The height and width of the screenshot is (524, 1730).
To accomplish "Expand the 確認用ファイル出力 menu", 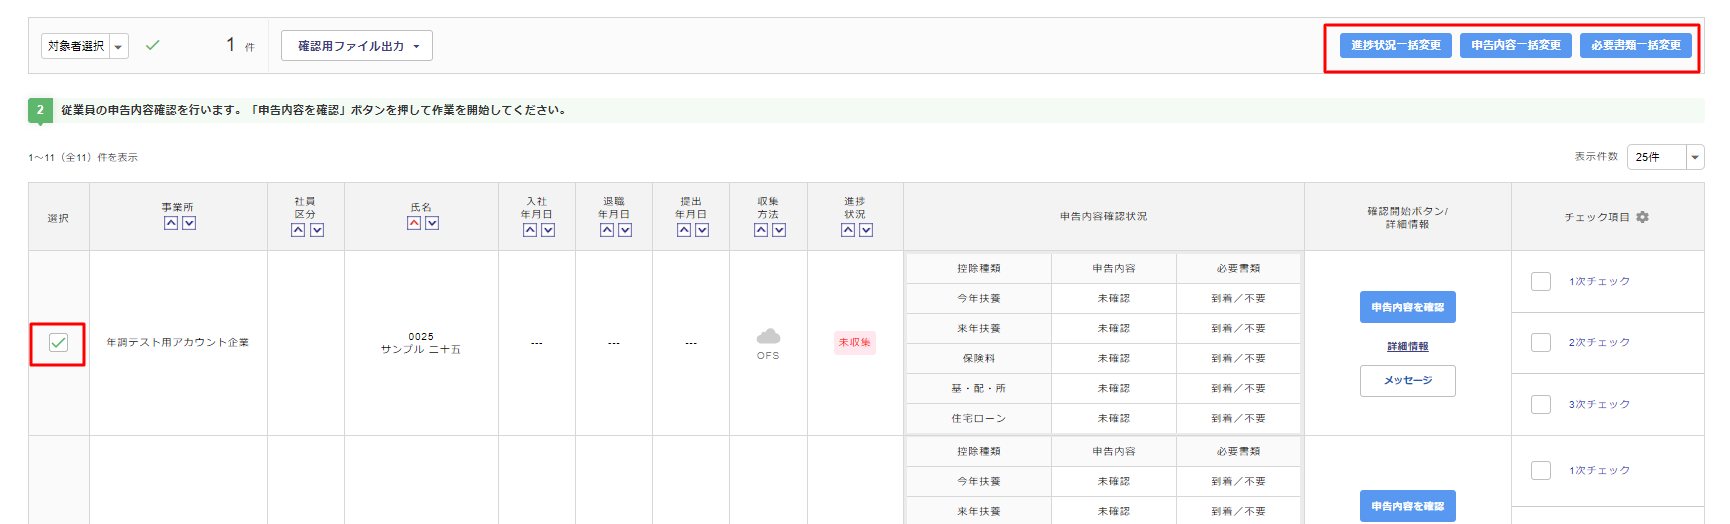I will coord(357,46).
